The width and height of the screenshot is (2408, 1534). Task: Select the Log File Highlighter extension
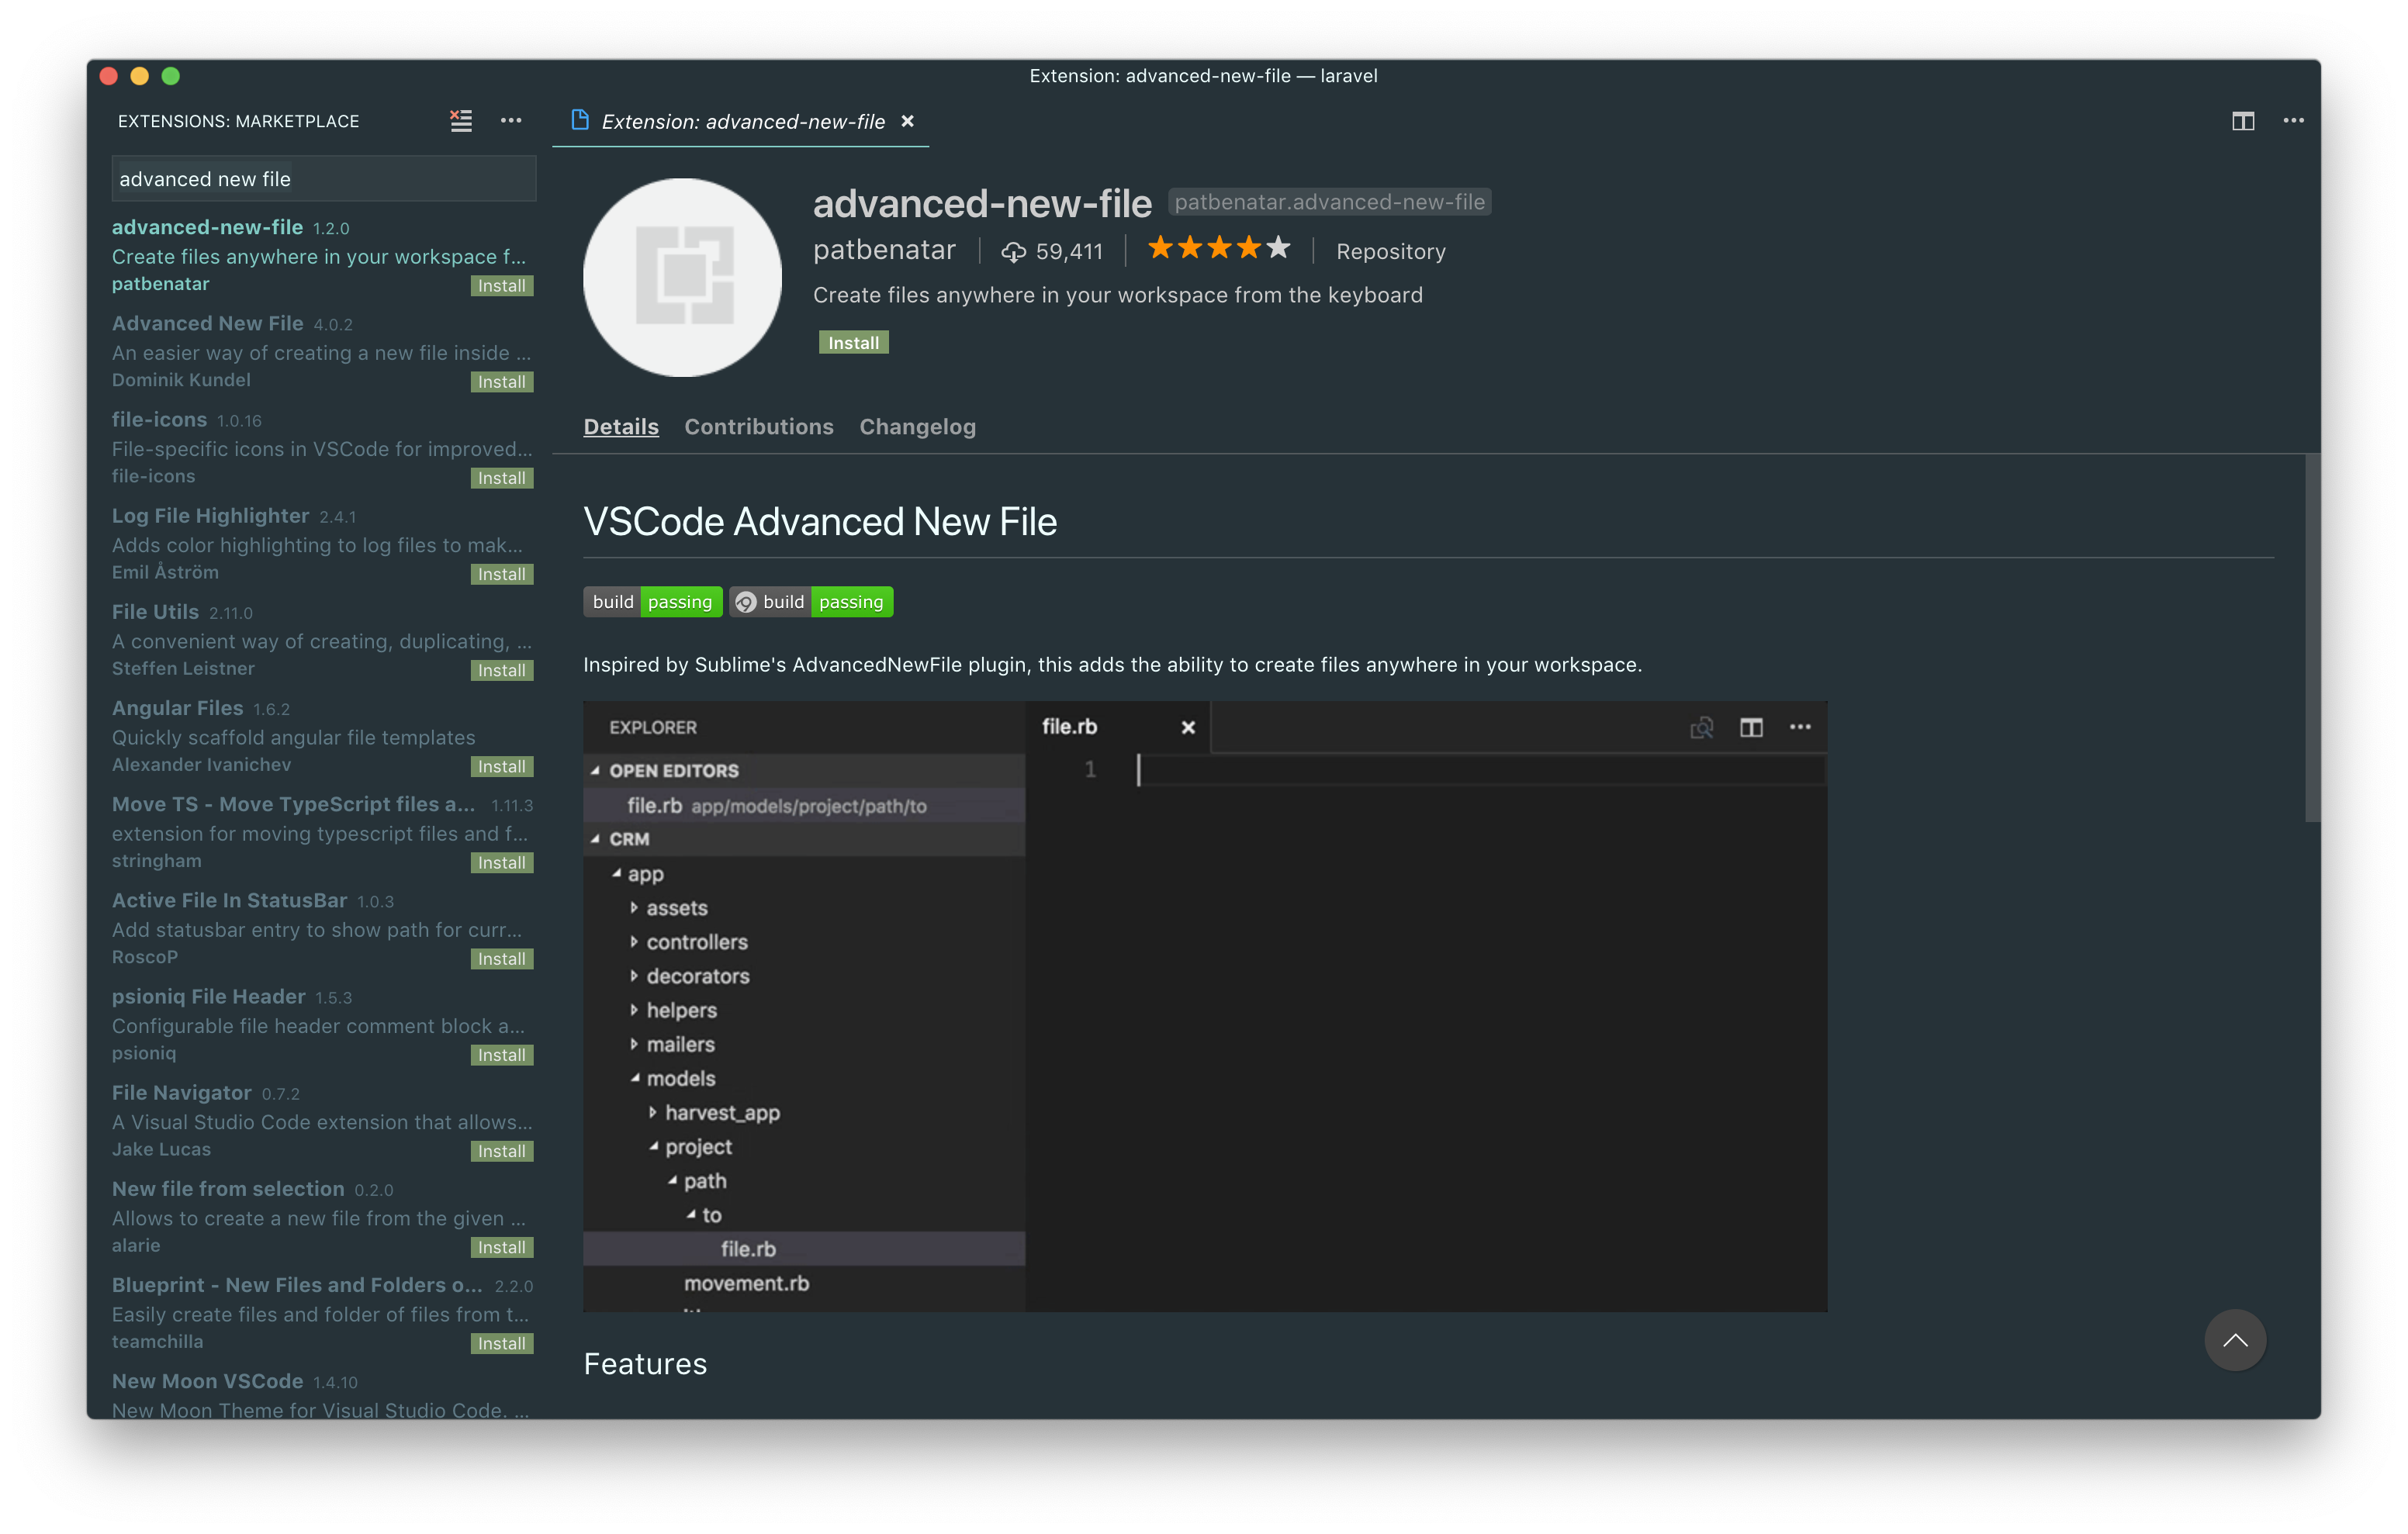click(x=210, y=516)
